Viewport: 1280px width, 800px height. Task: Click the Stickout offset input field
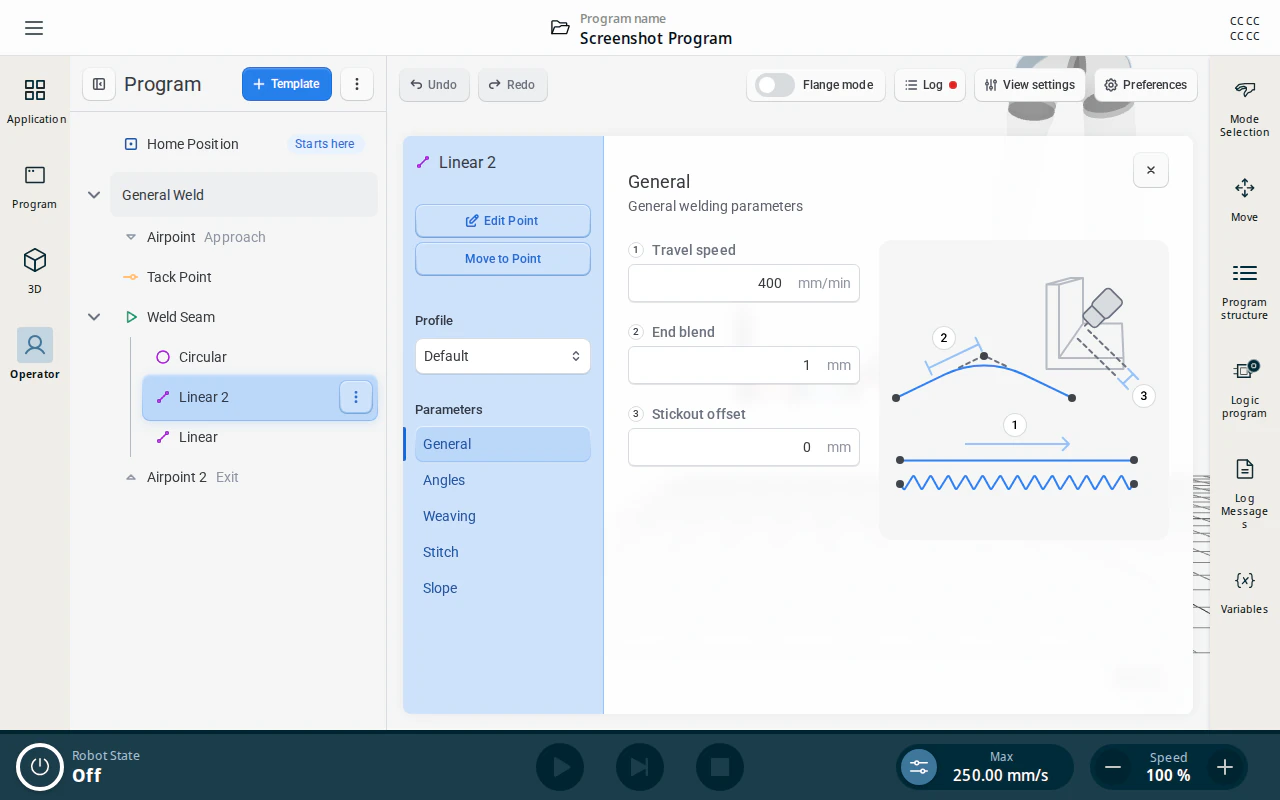(x=744, y=447)
